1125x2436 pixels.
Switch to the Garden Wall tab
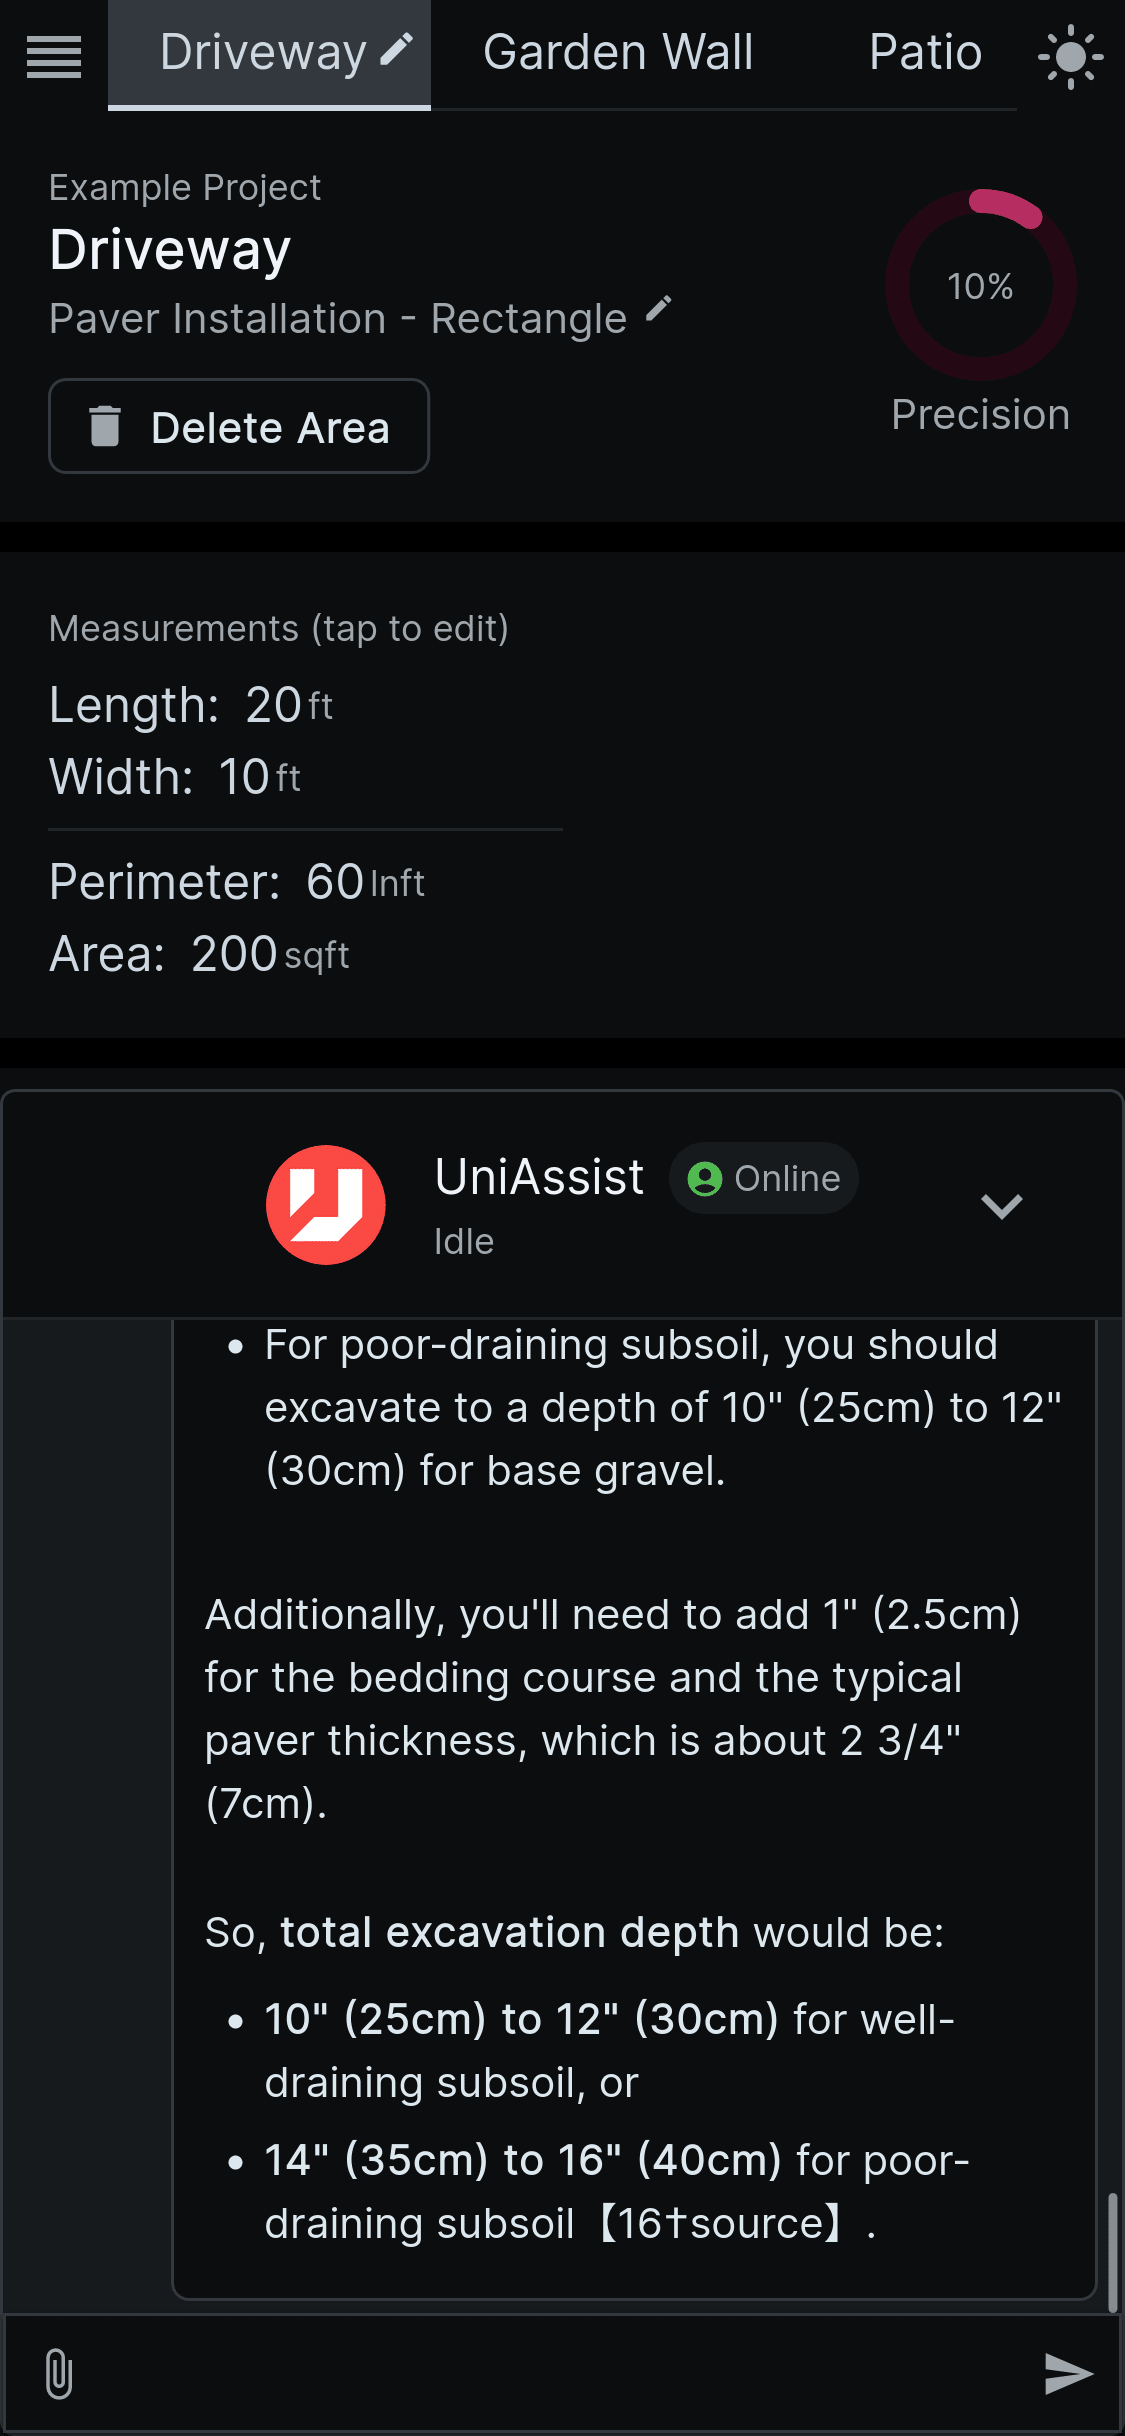coord(618,53)
